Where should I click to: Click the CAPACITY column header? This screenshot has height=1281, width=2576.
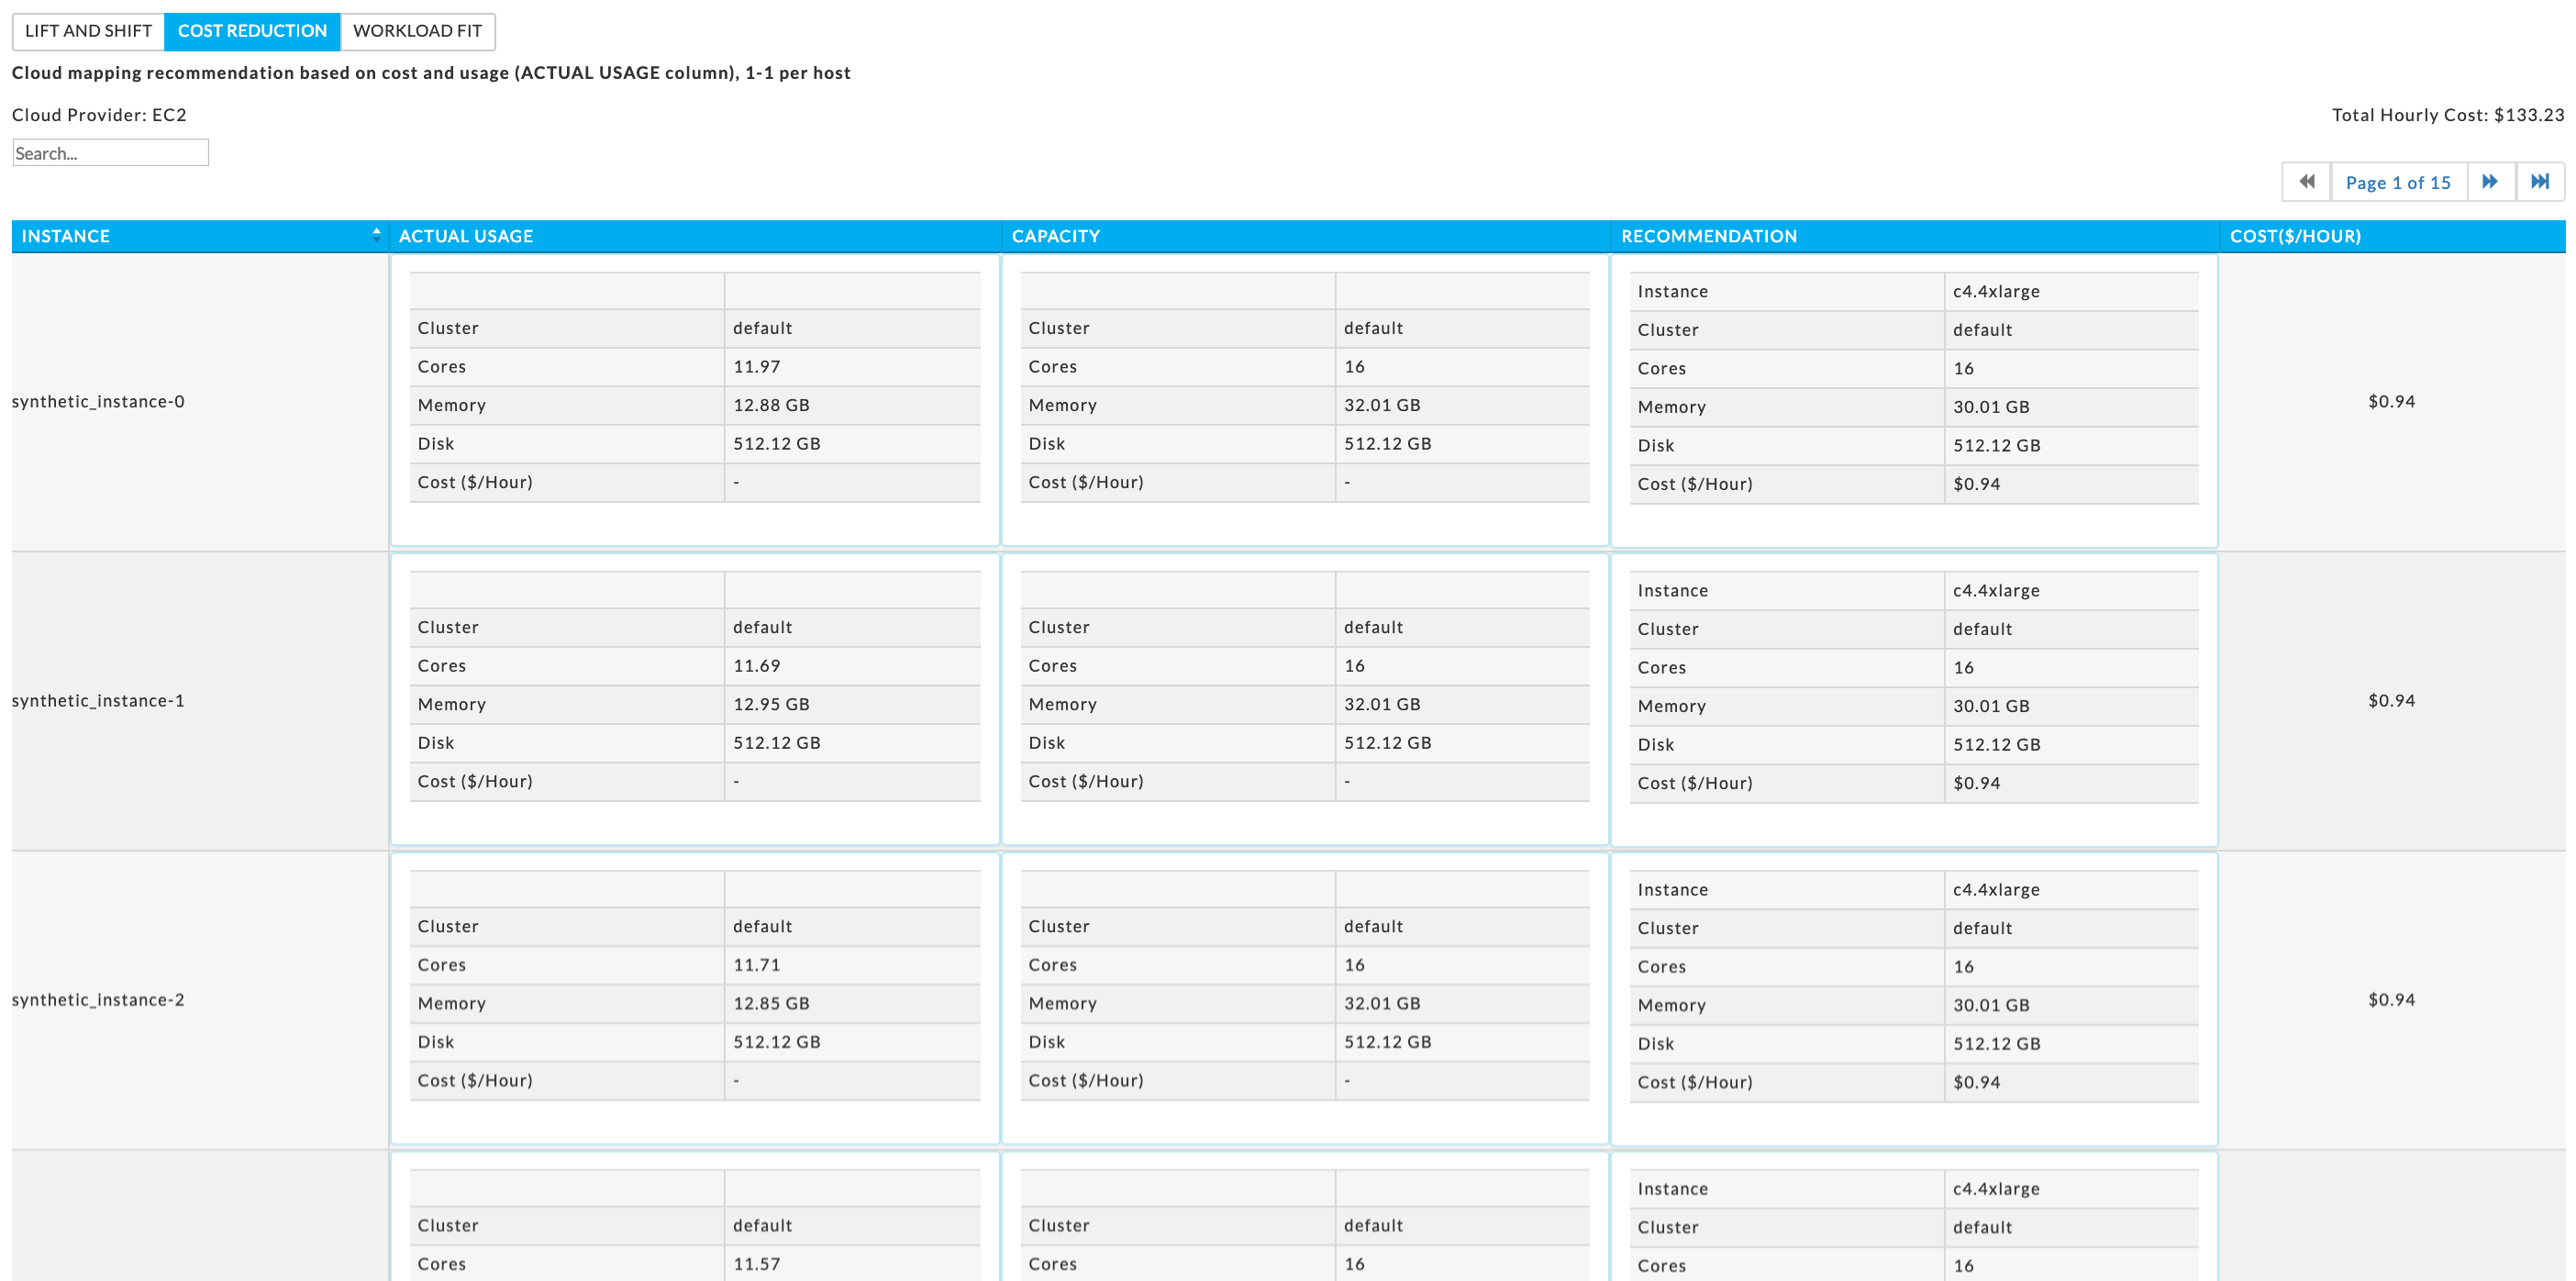click(1055, 236)
